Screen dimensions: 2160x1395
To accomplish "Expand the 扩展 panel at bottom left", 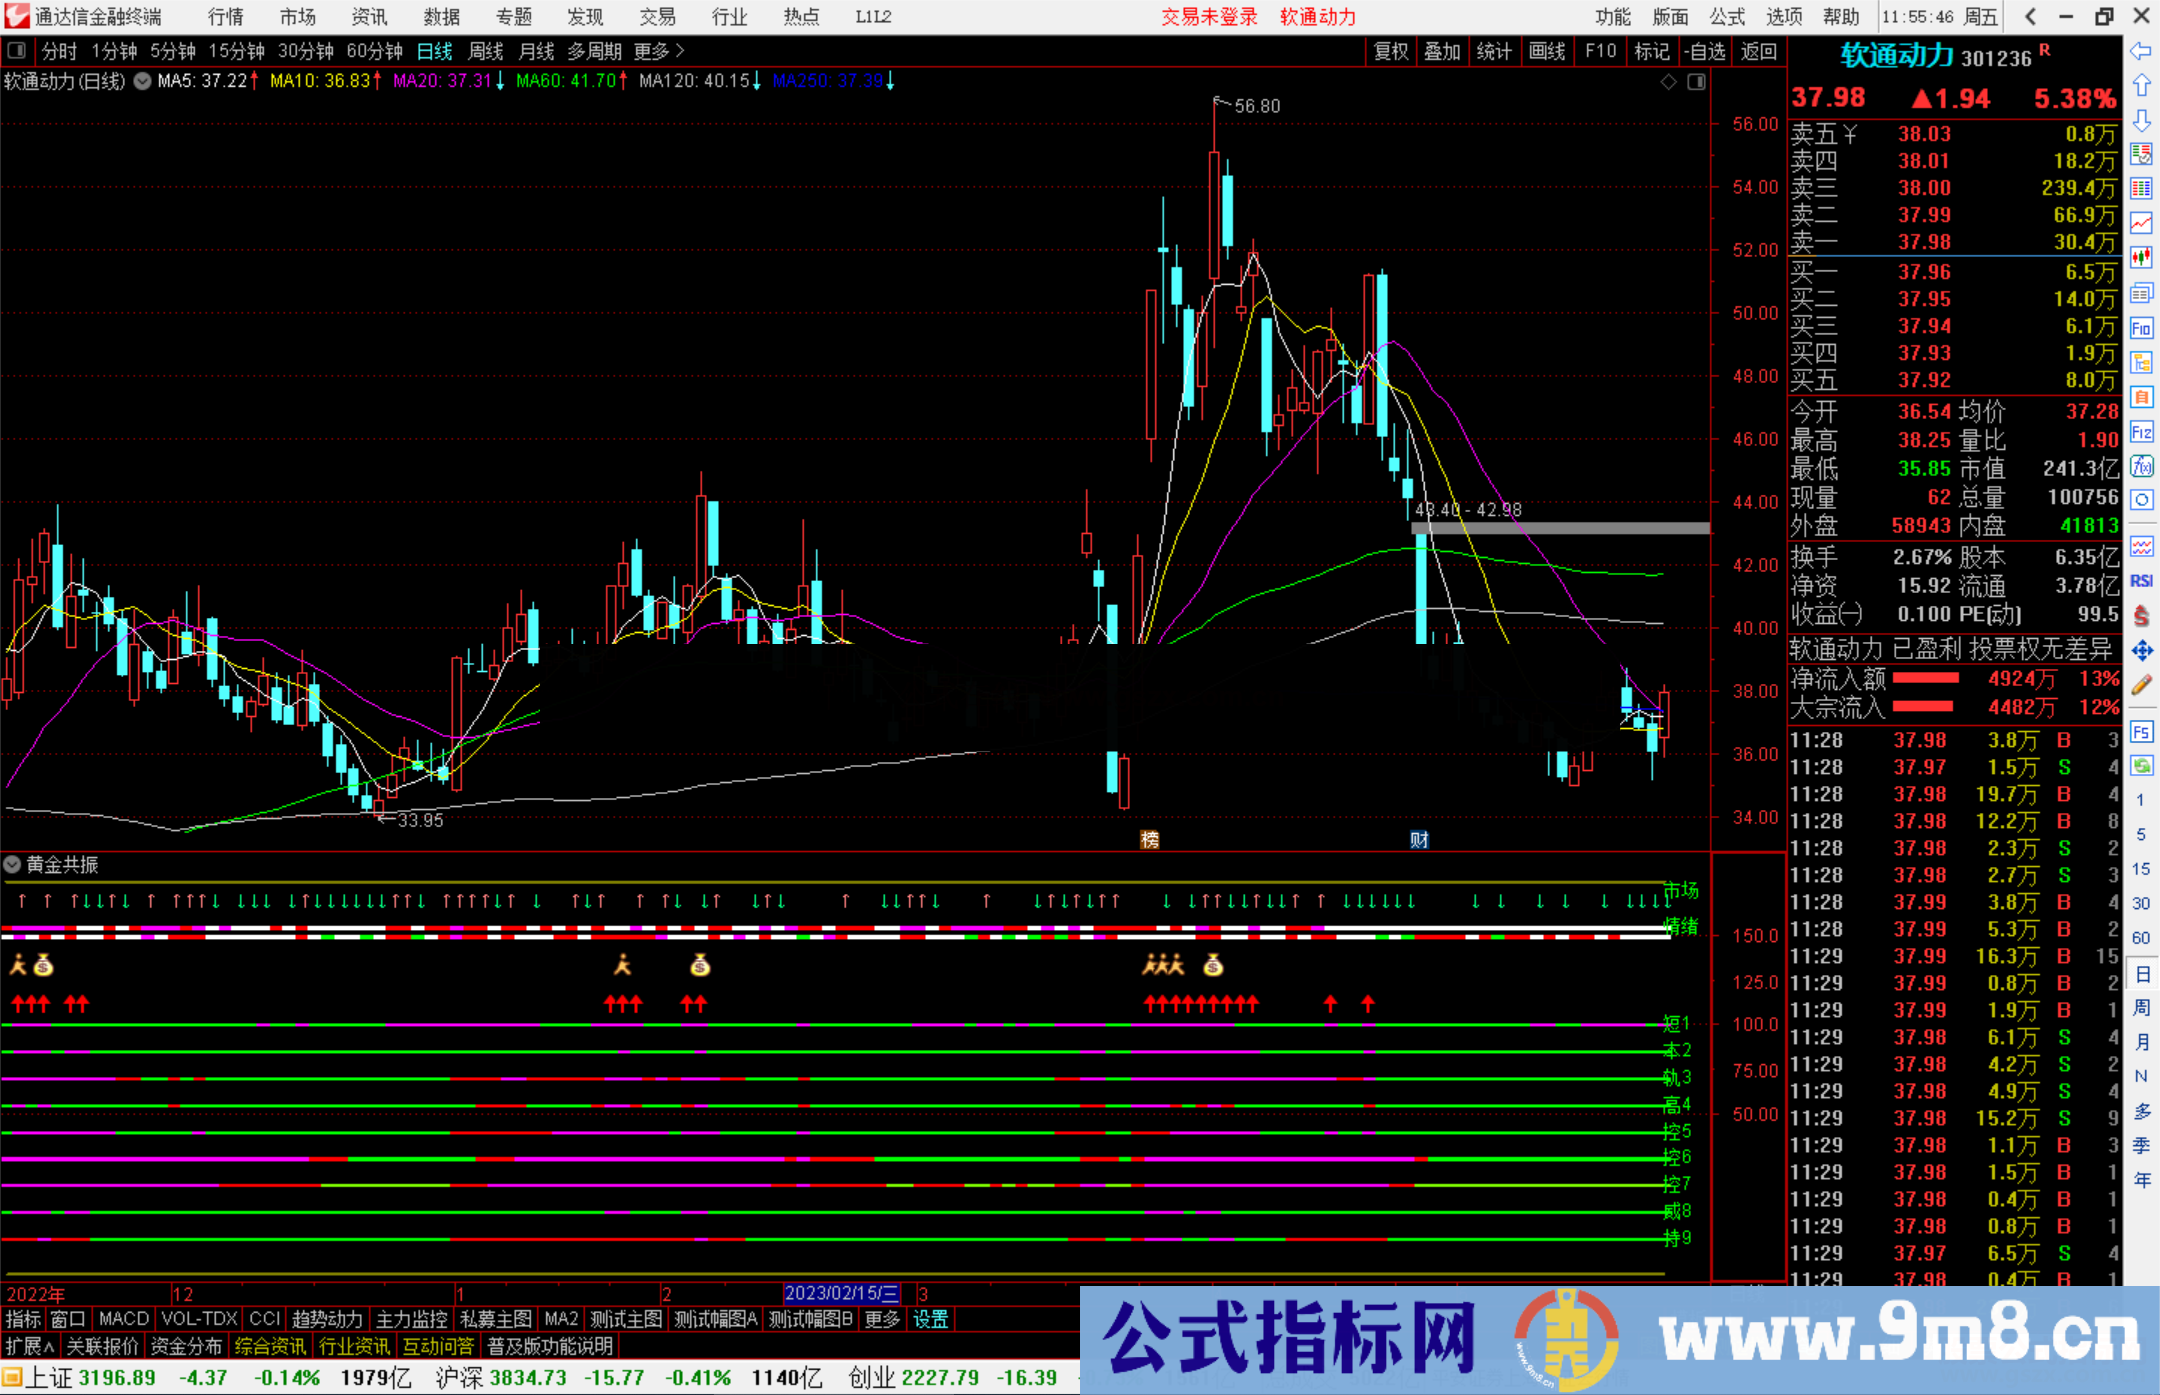I will 27,1346.
